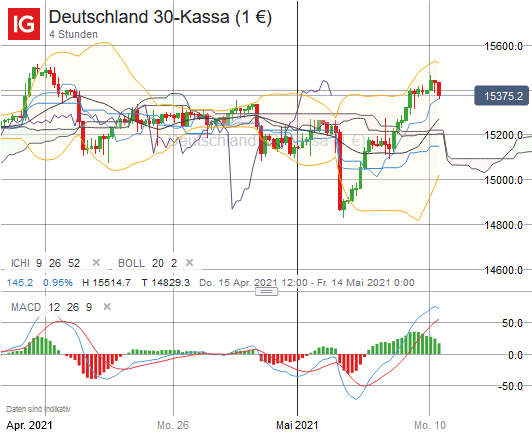Click the 145.2 change value
The width and height of the screenshot is (532, 434).
pos(20,282)
